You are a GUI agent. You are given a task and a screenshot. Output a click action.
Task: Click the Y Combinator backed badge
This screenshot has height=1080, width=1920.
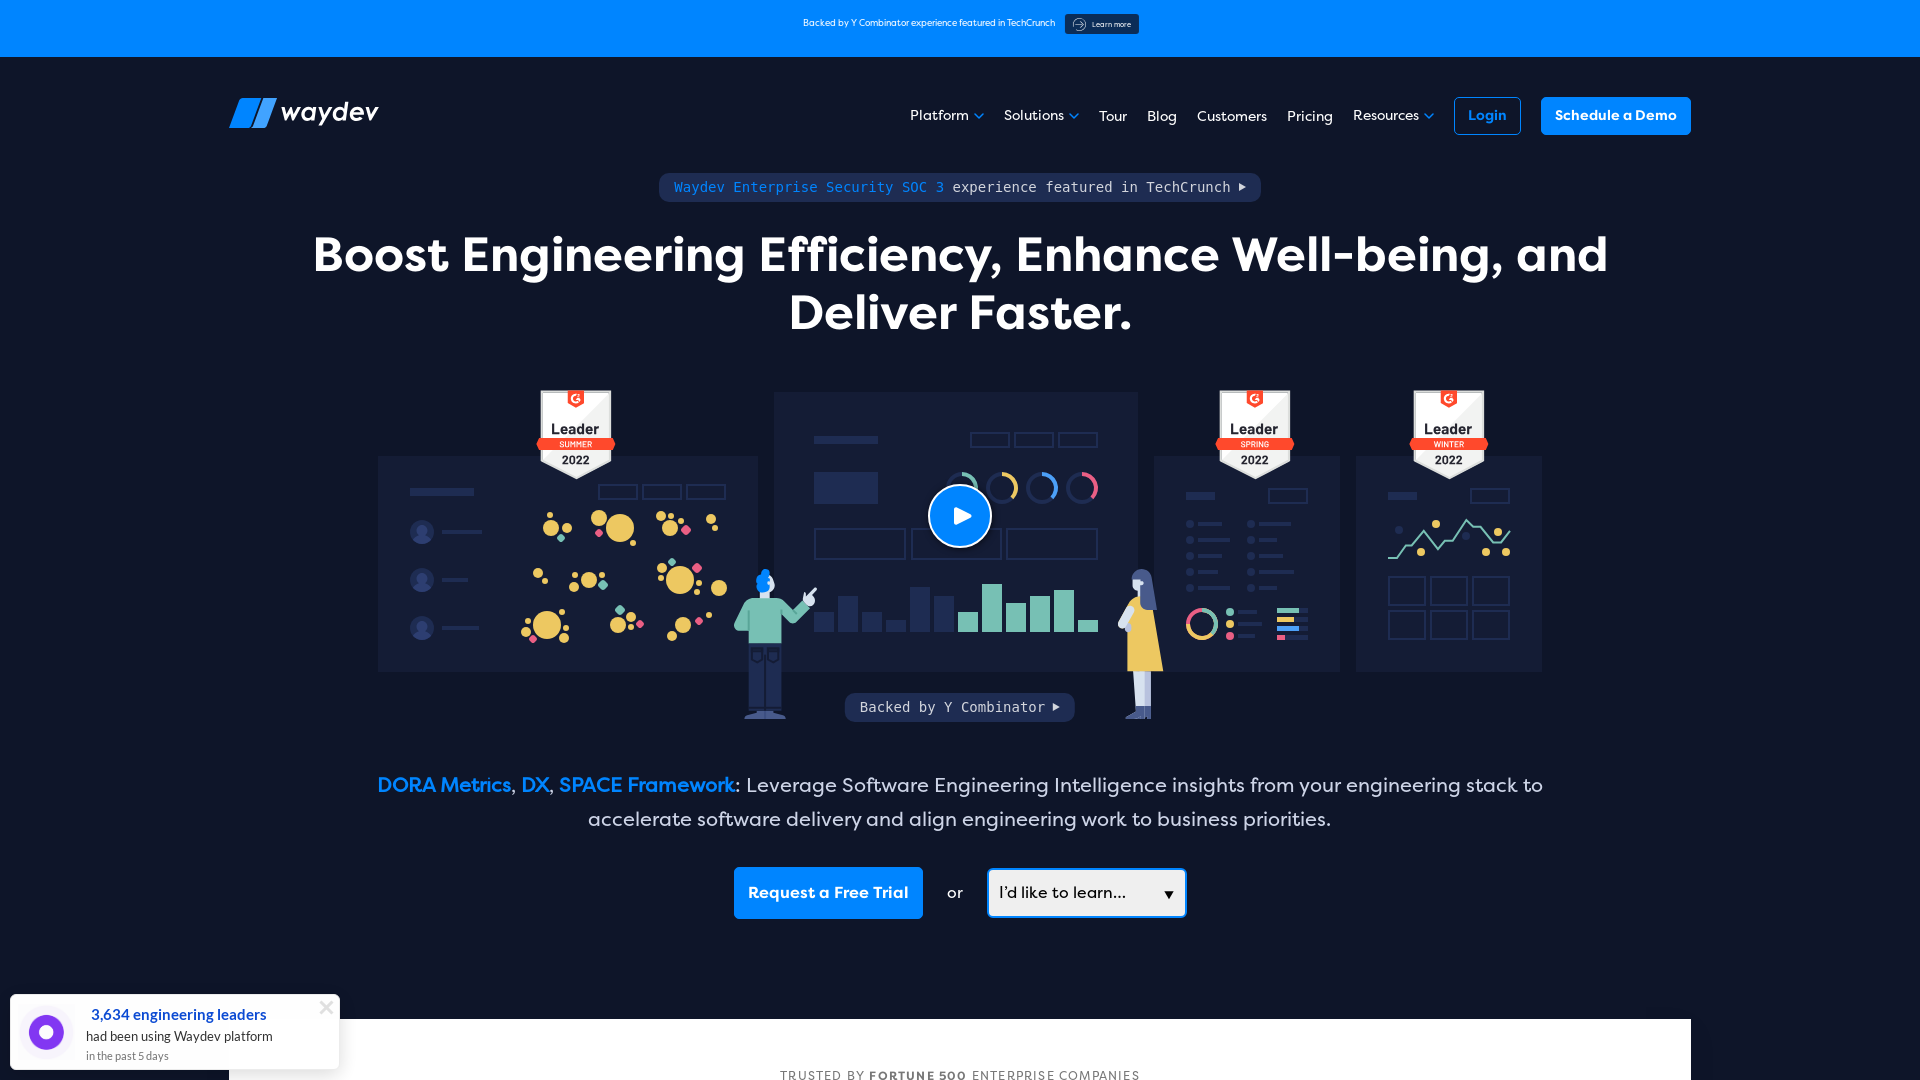coord(959,707)
